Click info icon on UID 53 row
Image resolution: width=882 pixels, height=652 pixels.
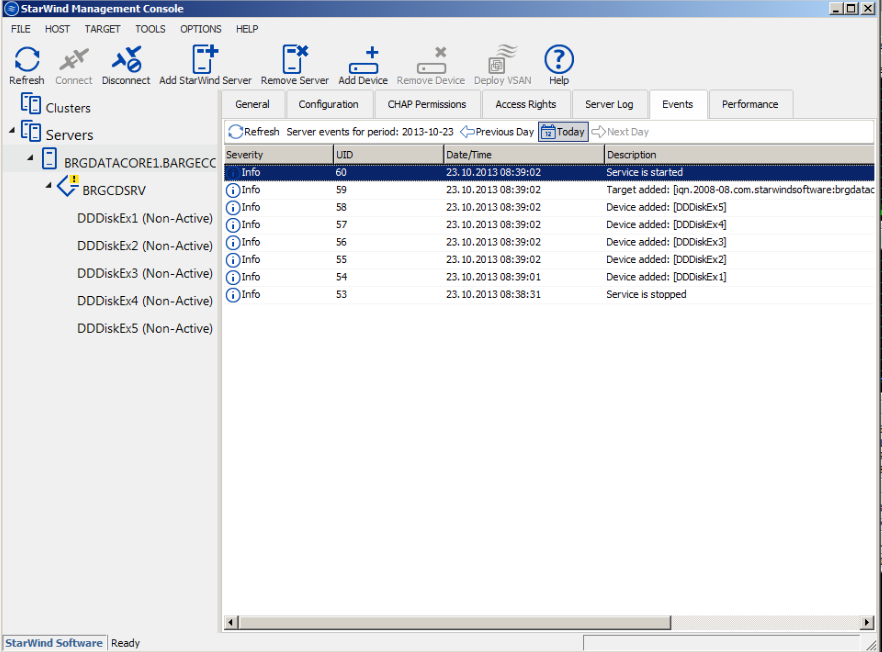click(232, 295)
